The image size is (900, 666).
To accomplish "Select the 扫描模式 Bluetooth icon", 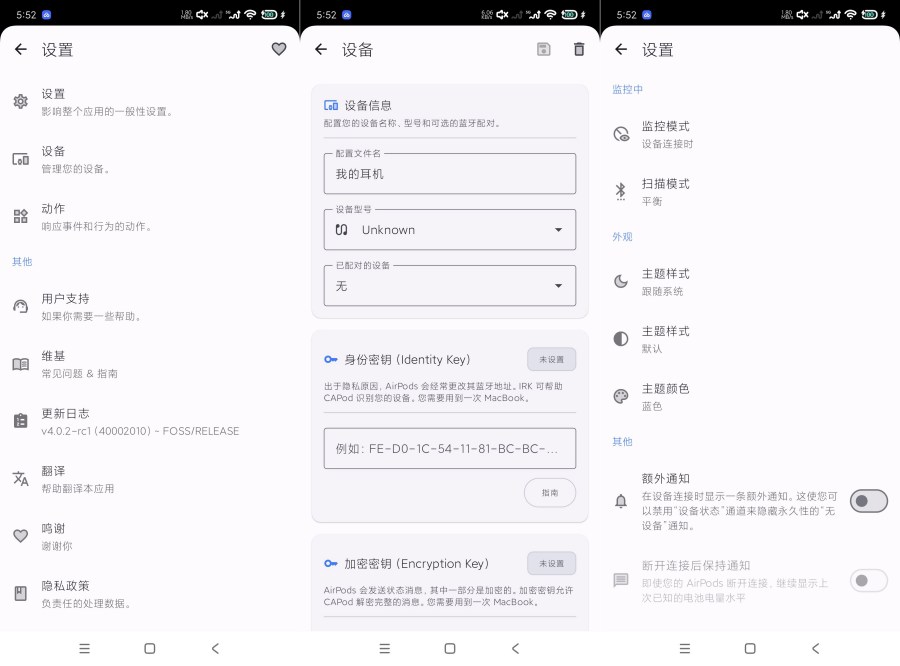I will pos(621,190).
